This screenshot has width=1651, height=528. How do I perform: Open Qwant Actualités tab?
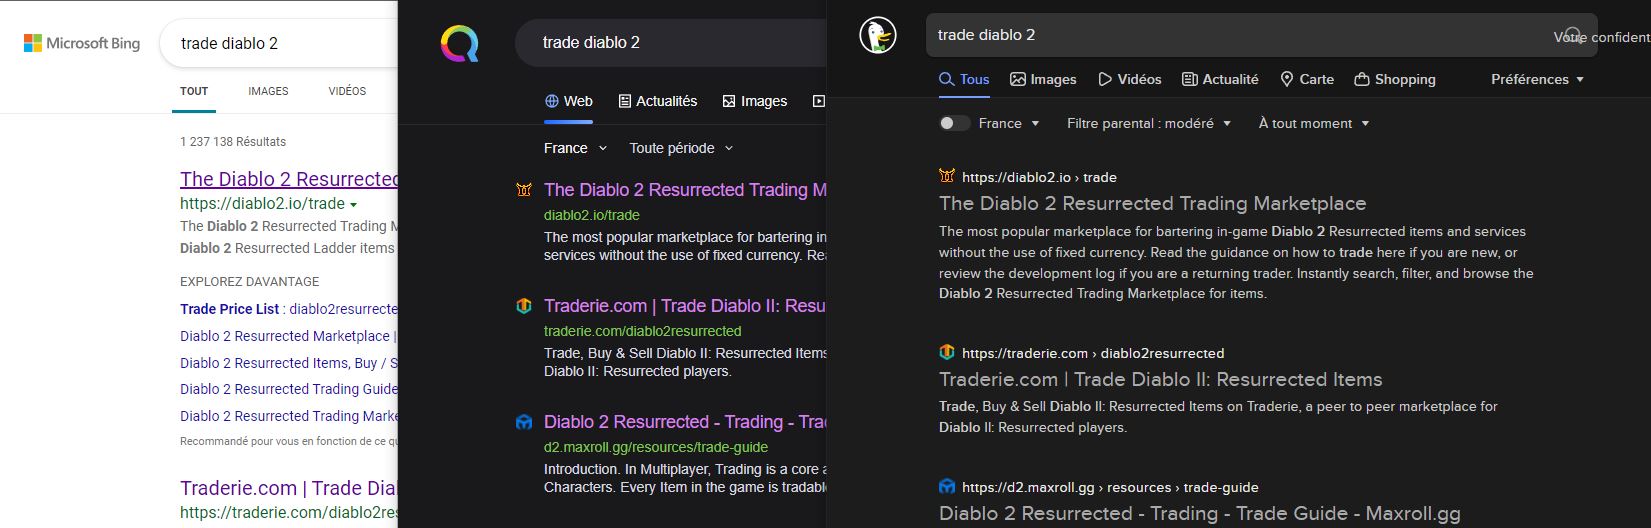658,101
